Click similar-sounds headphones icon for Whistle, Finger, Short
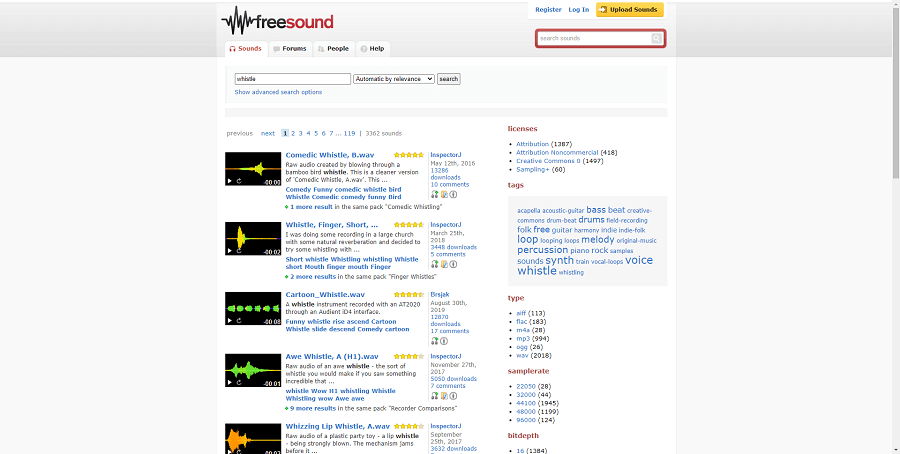This screenshot has height=454, width=900. [x=435, y=264]
